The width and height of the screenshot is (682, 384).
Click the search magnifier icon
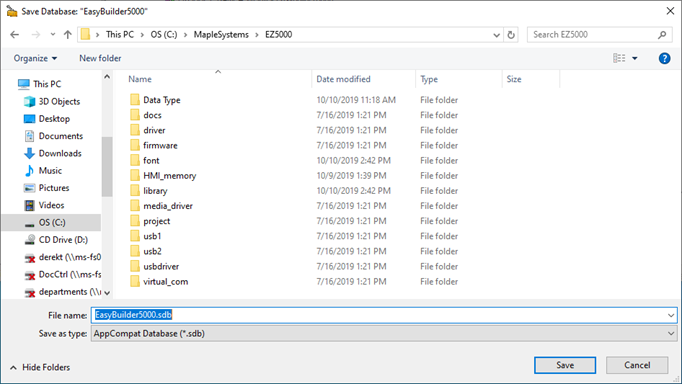[662, 35]
